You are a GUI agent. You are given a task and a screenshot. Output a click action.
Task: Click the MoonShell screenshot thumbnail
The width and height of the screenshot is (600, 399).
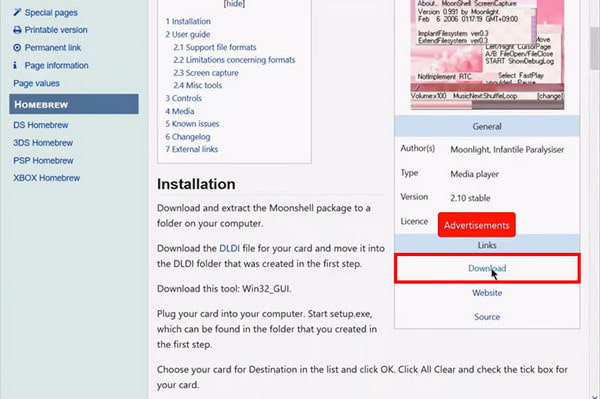coord(487,54)
